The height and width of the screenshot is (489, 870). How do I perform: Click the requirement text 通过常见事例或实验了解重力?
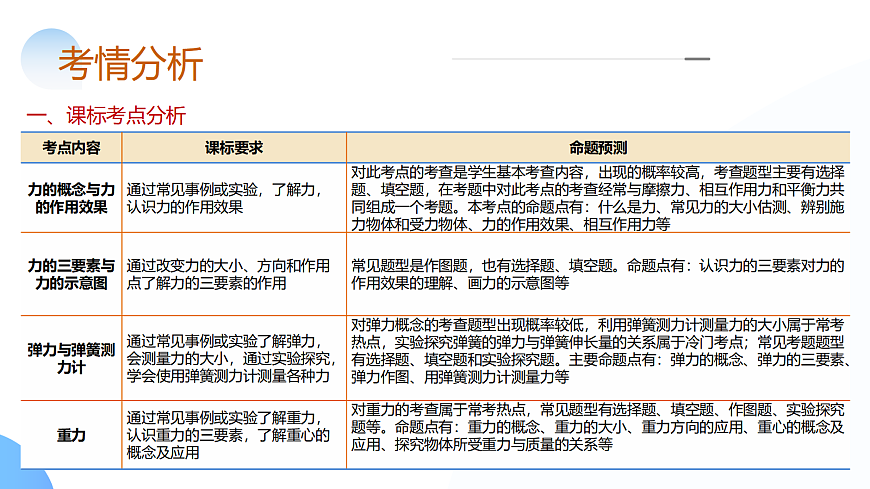point(228,435)
